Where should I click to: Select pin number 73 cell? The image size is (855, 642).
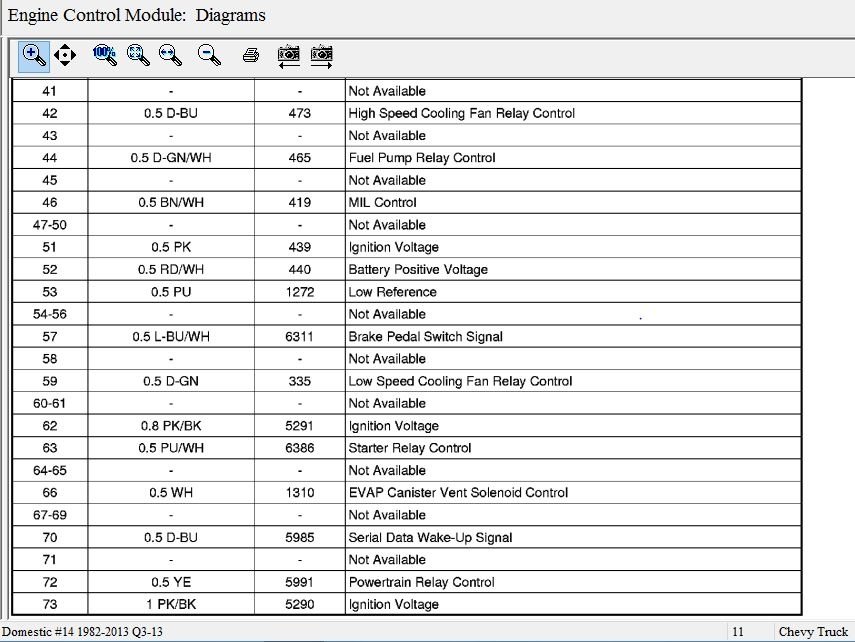[50, 604]
